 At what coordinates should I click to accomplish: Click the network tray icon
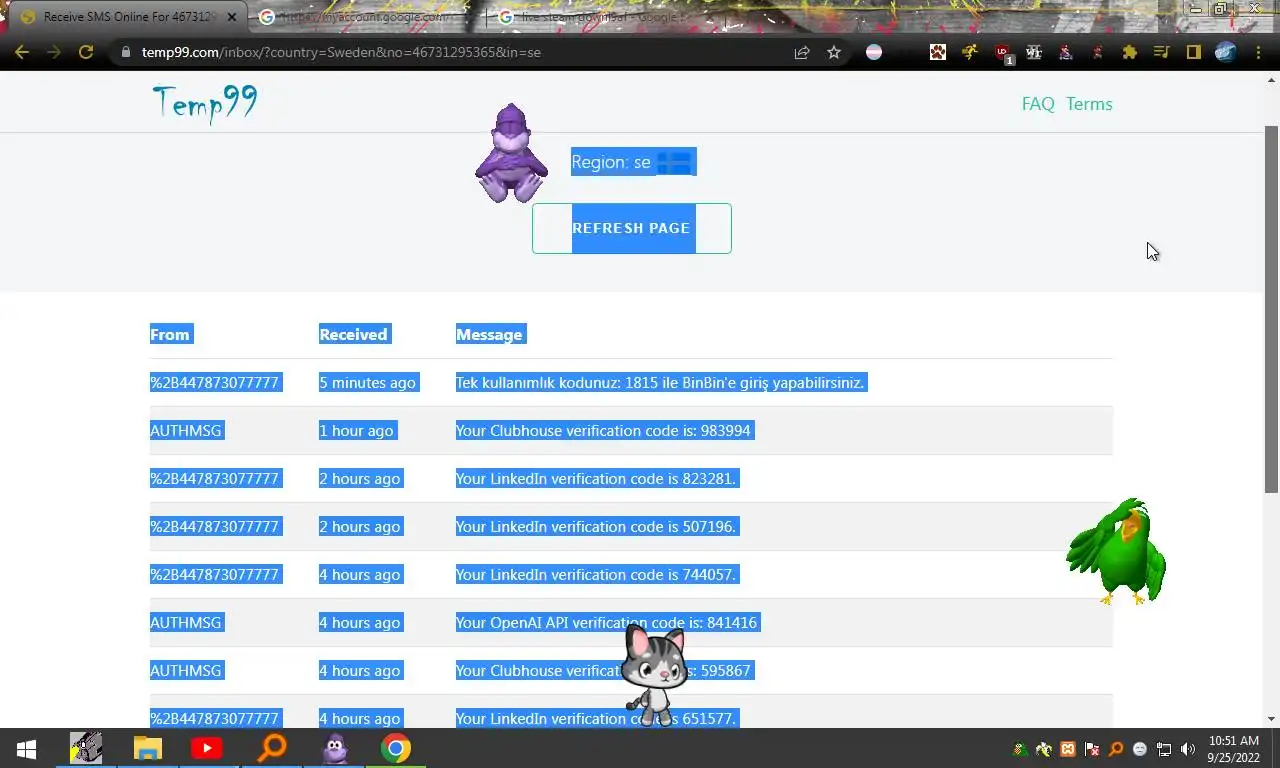pyautogui.click(x=1164, y=749)
